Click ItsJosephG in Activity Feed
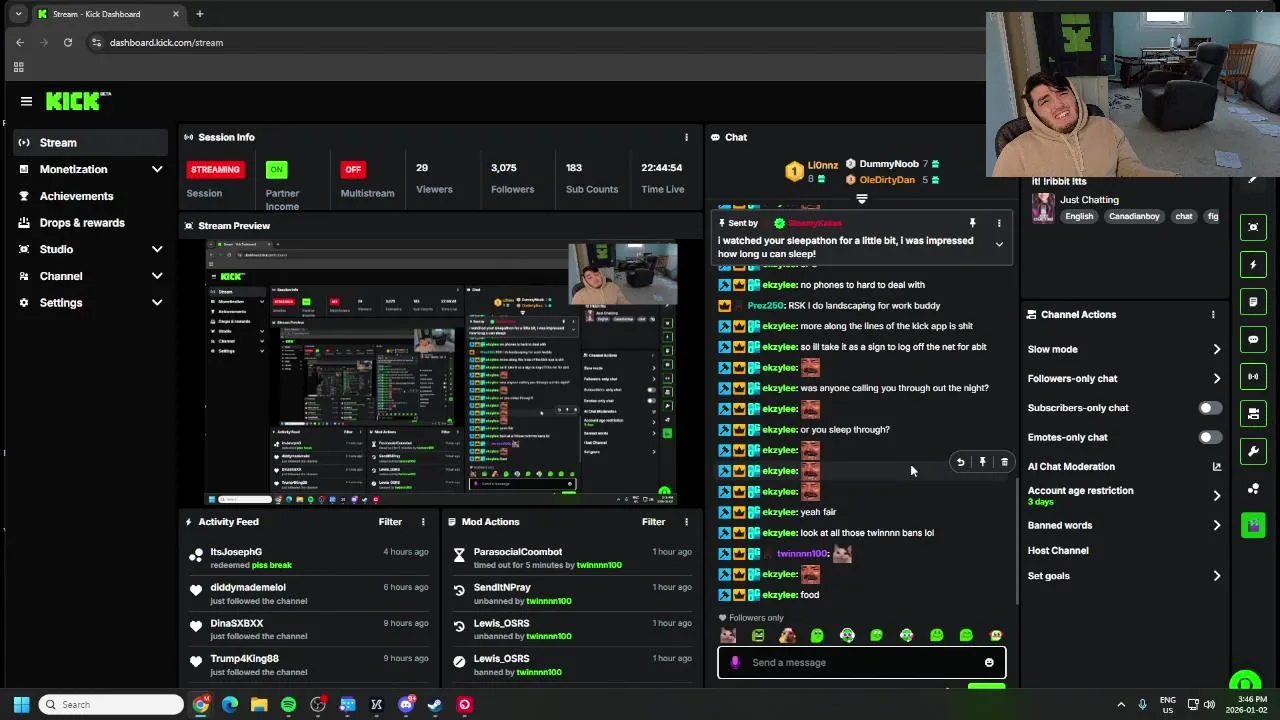The image size is (1280, 720). pos(236,552)
